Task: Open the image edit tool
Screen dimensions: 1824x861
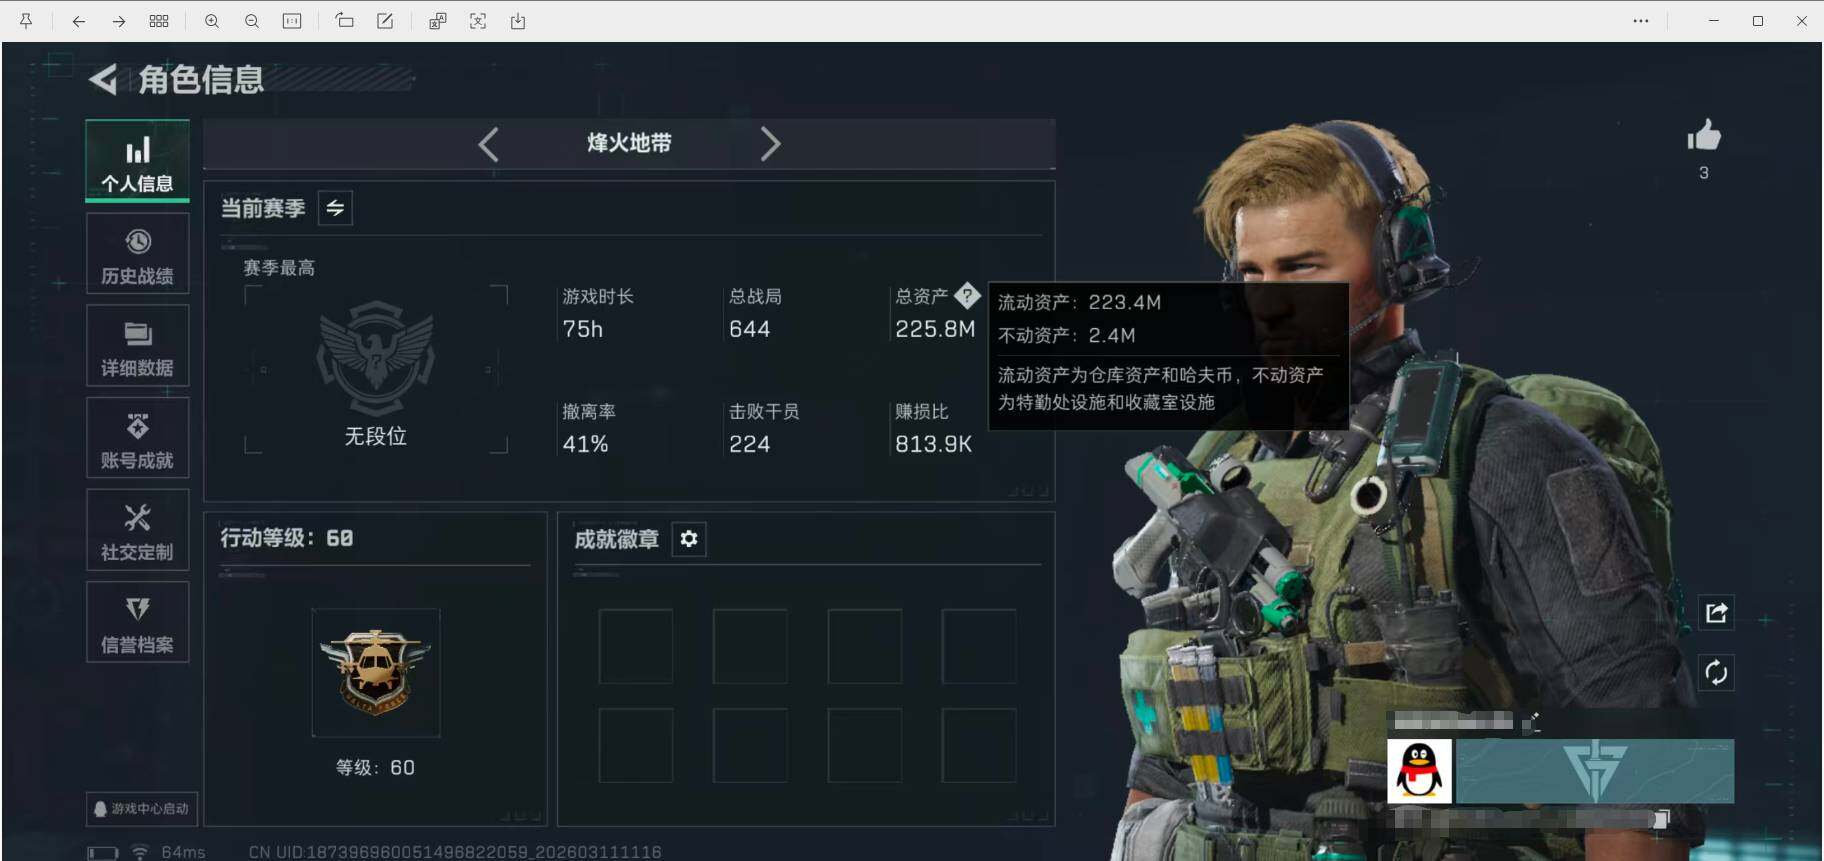Action: pyautogui.click(x=385, y=21)
